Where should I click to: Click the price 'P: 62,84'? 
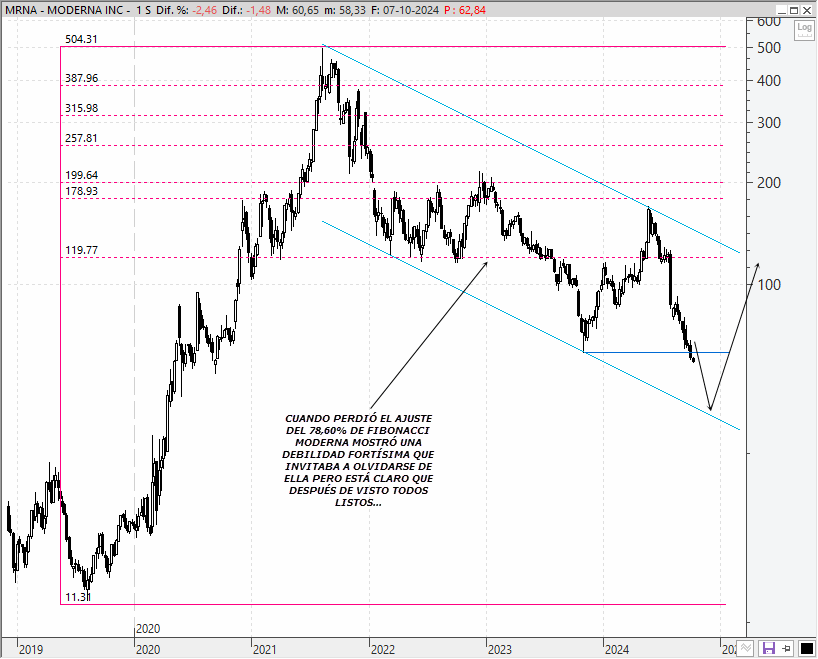[x=465, y=10]
